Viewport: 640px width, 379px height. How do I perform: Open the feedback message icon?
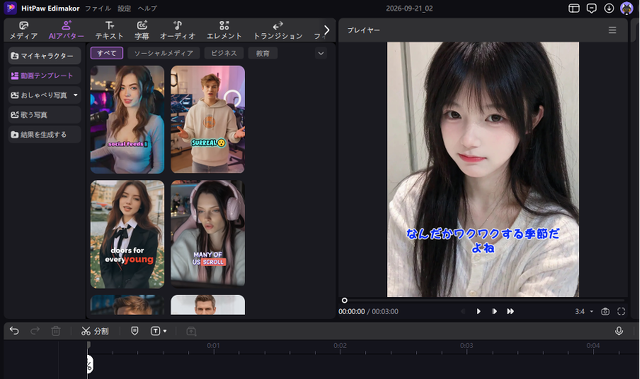[x=591, y=8]
